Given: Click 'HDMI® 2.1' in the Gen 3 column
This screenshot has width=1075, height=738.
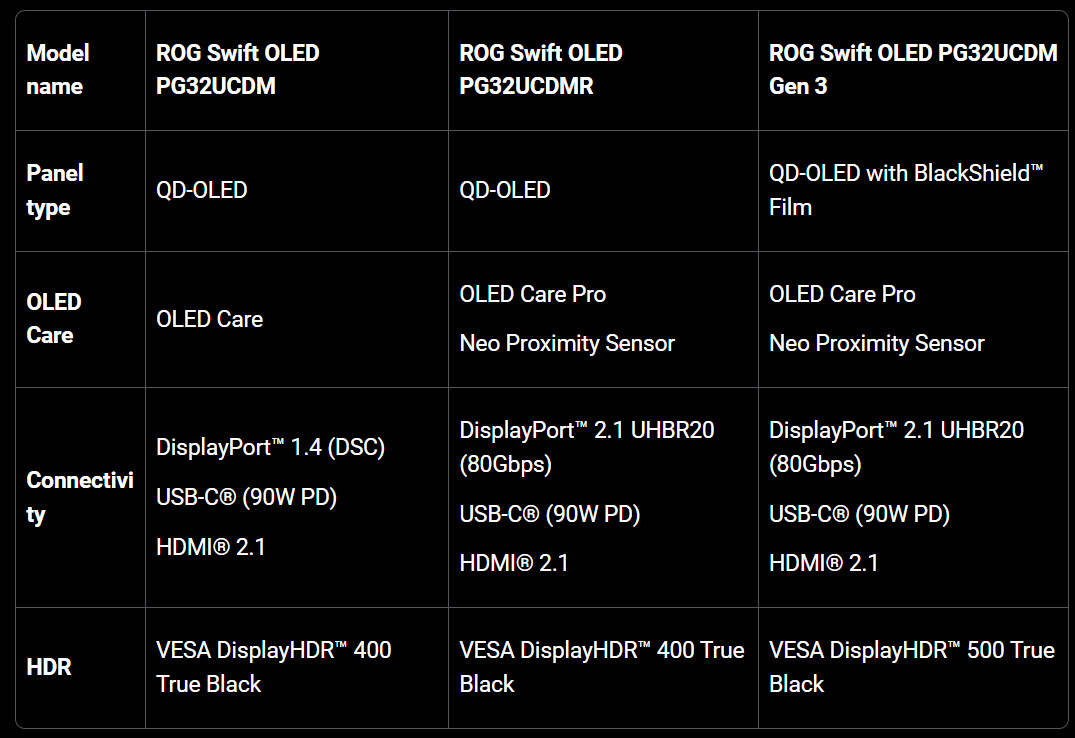Looking at the screenshot, I should coord(824,563).
